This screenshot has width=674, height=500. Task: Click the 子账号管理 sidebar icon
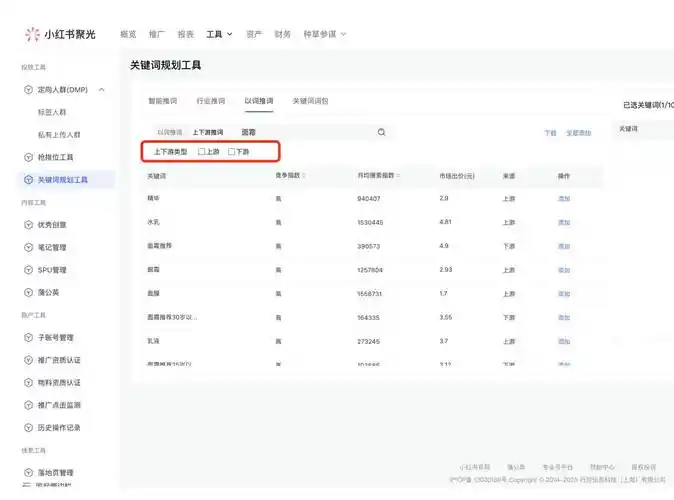[28, 337]
